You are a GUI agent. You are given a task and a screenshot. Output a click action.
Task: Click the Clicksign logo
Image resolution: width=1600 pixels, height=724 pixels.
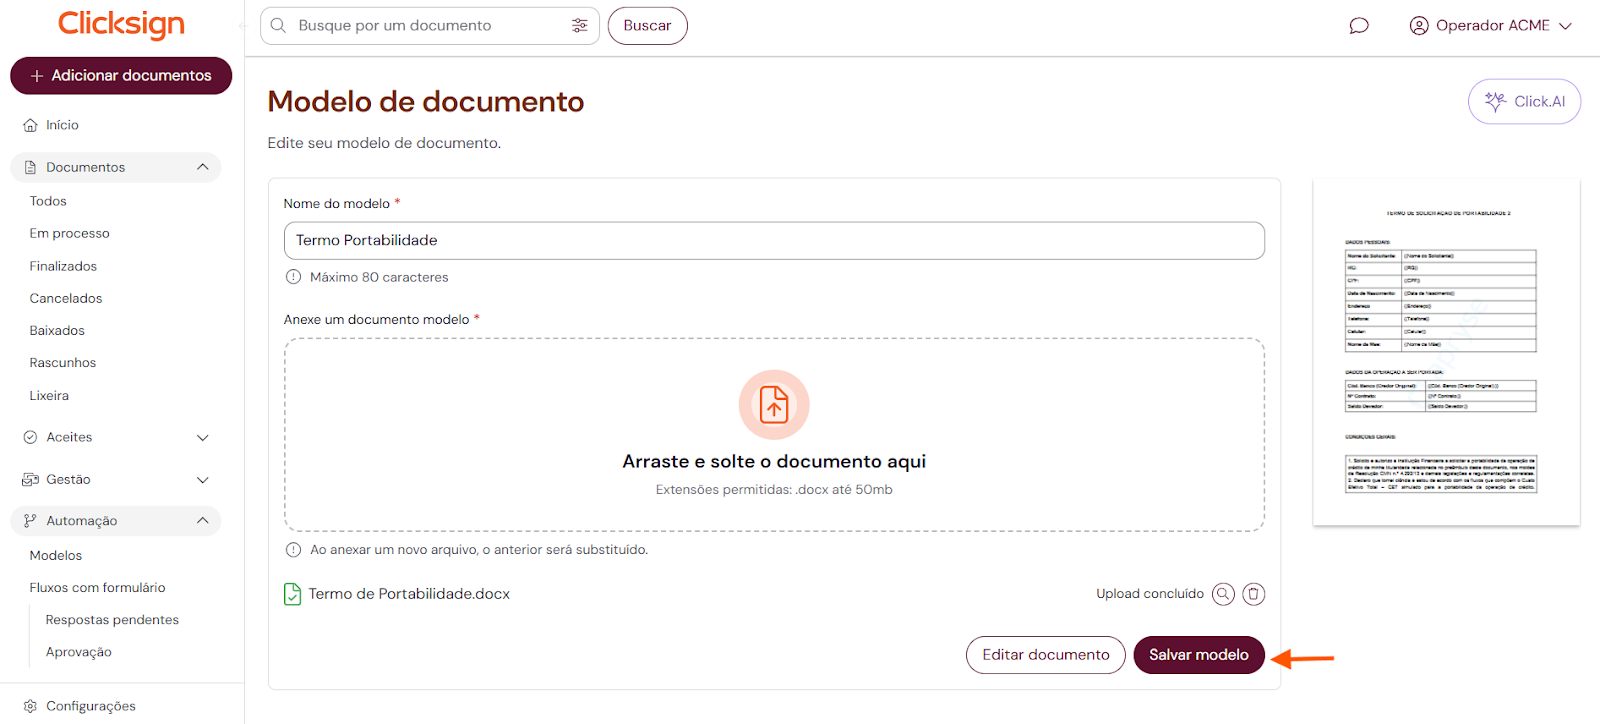pyautogui.click(x=121, y=24)
